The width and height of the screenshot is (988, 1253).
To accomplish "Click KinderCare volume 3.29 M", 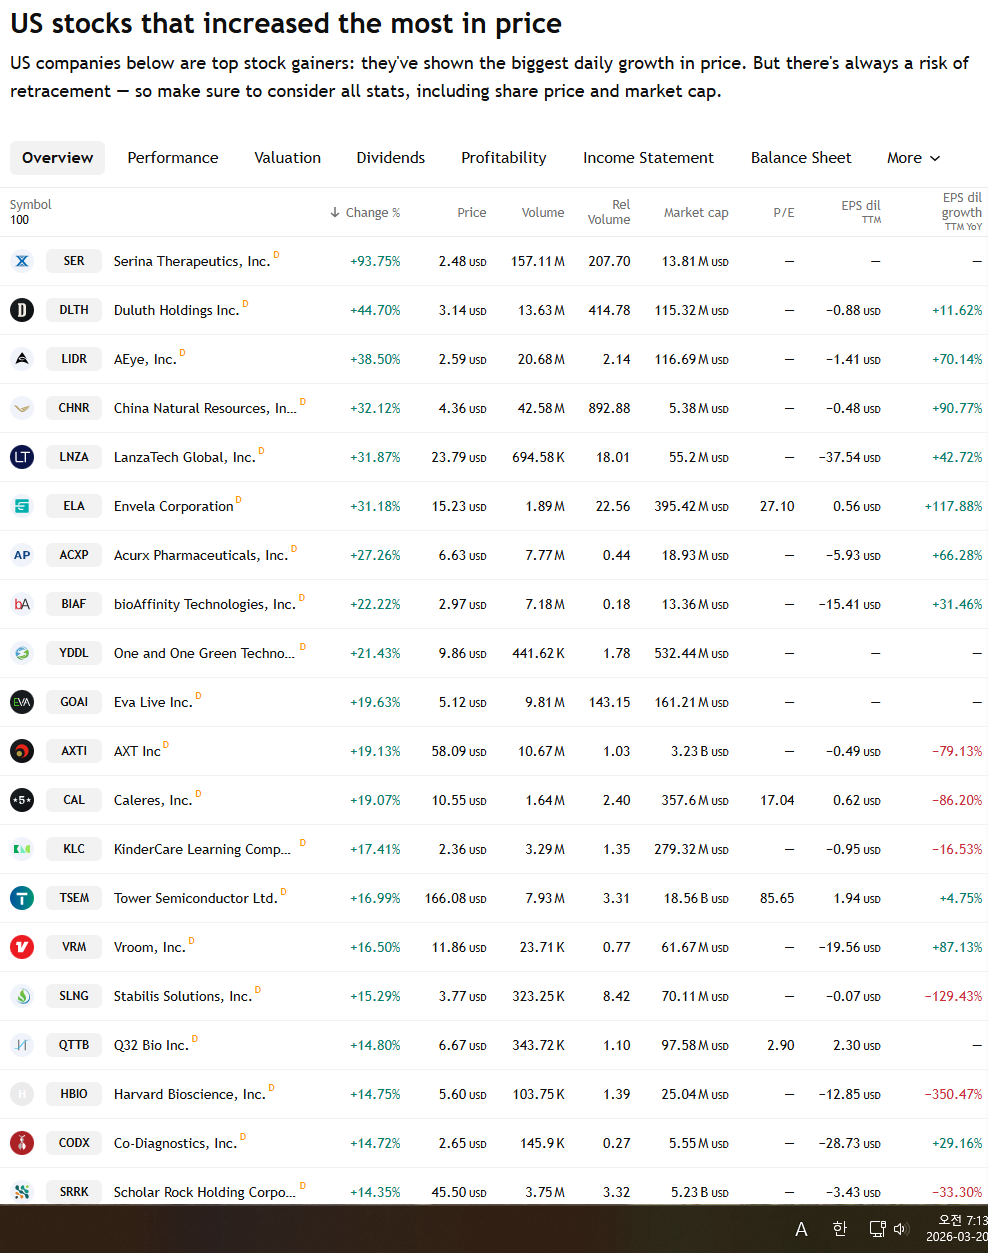I will point(545,849).
